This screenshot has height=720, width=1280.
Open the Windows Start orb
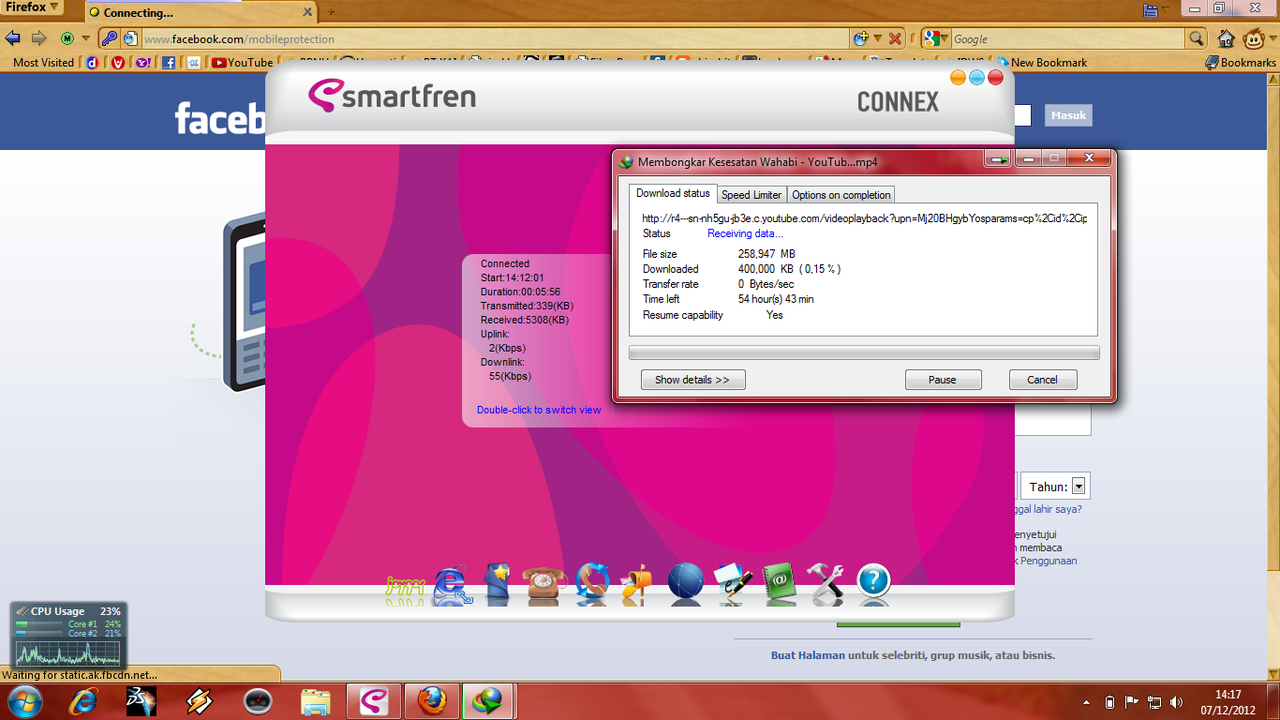tap(25, 701)
